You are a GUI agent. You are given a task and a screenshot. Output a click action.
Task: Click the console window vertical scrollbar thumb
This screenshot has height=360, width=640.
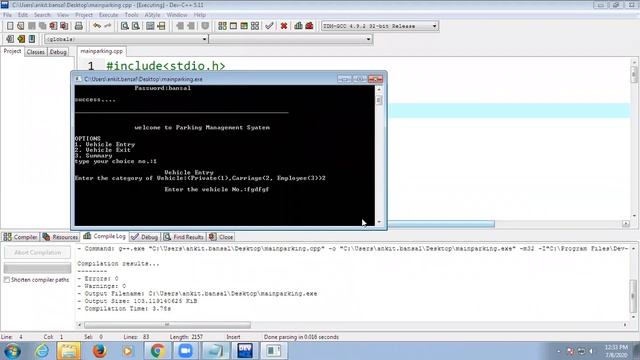[x=379, y=100]
